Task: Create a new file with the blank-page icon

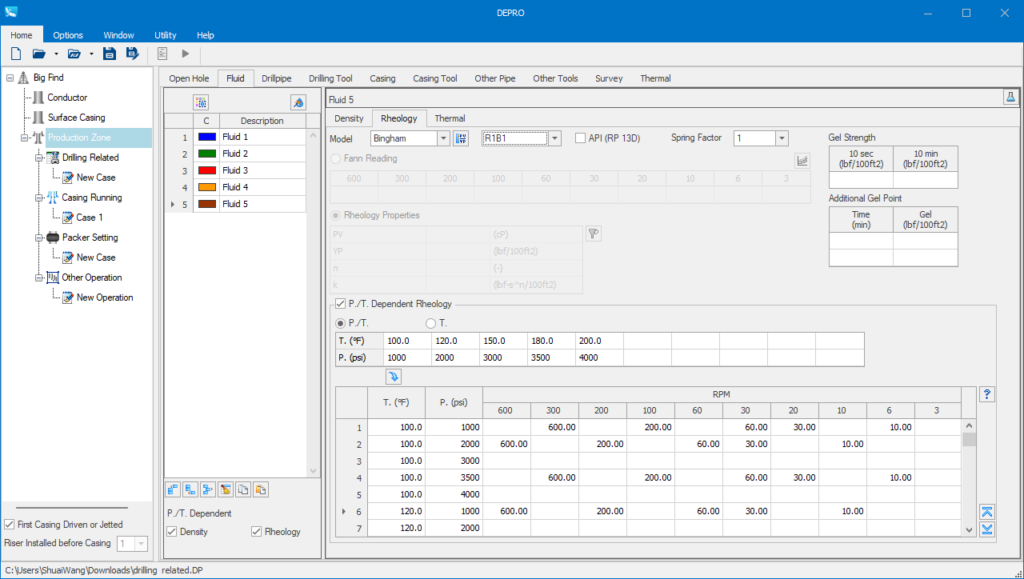Action: (16, 54)
